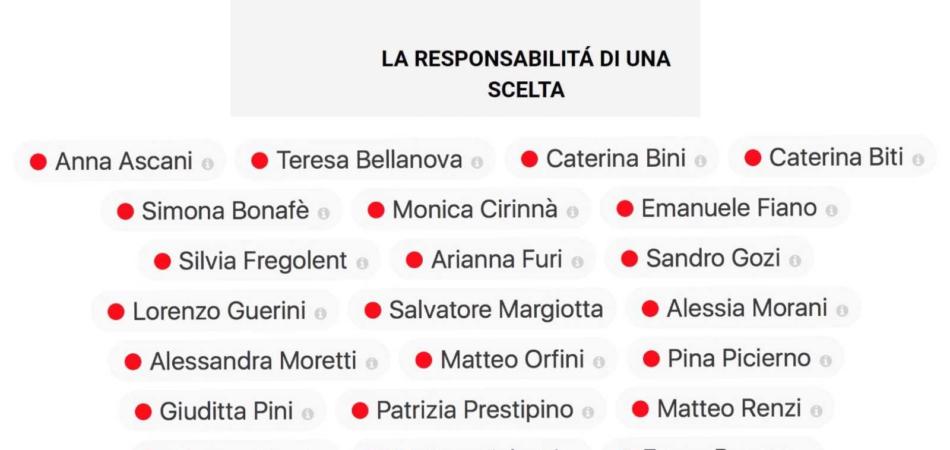Click info icon after Caterina Bini

(x=700, y=161)
